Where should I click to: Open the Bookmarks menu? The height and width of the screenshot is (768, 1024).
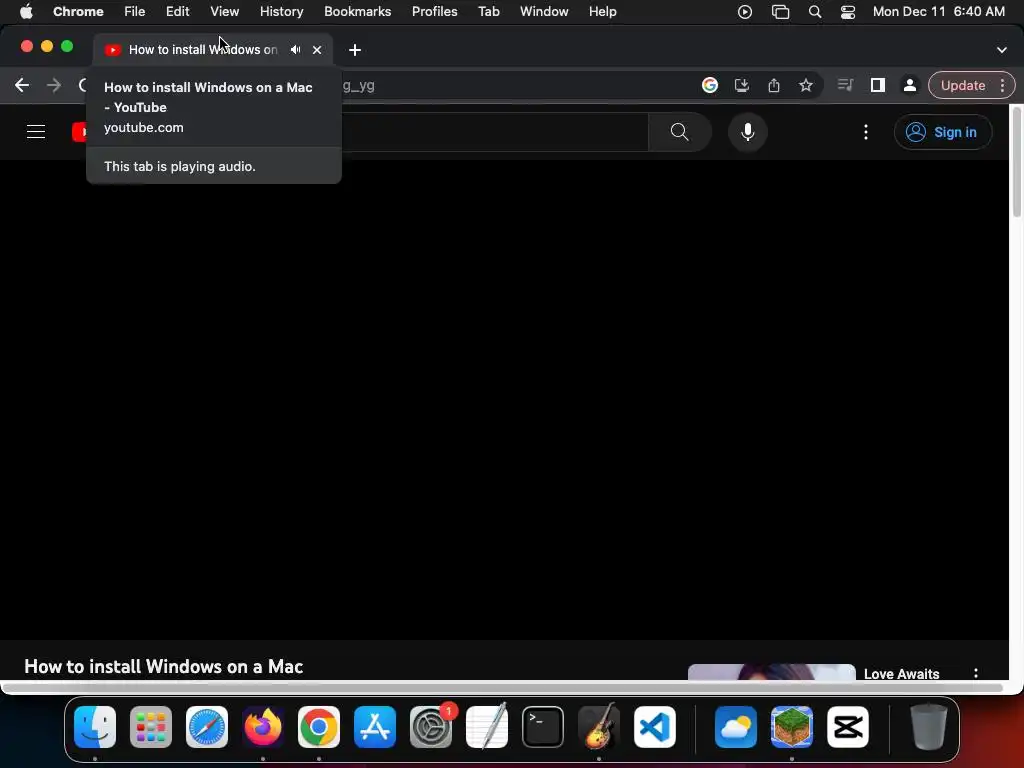pos(358,12)
